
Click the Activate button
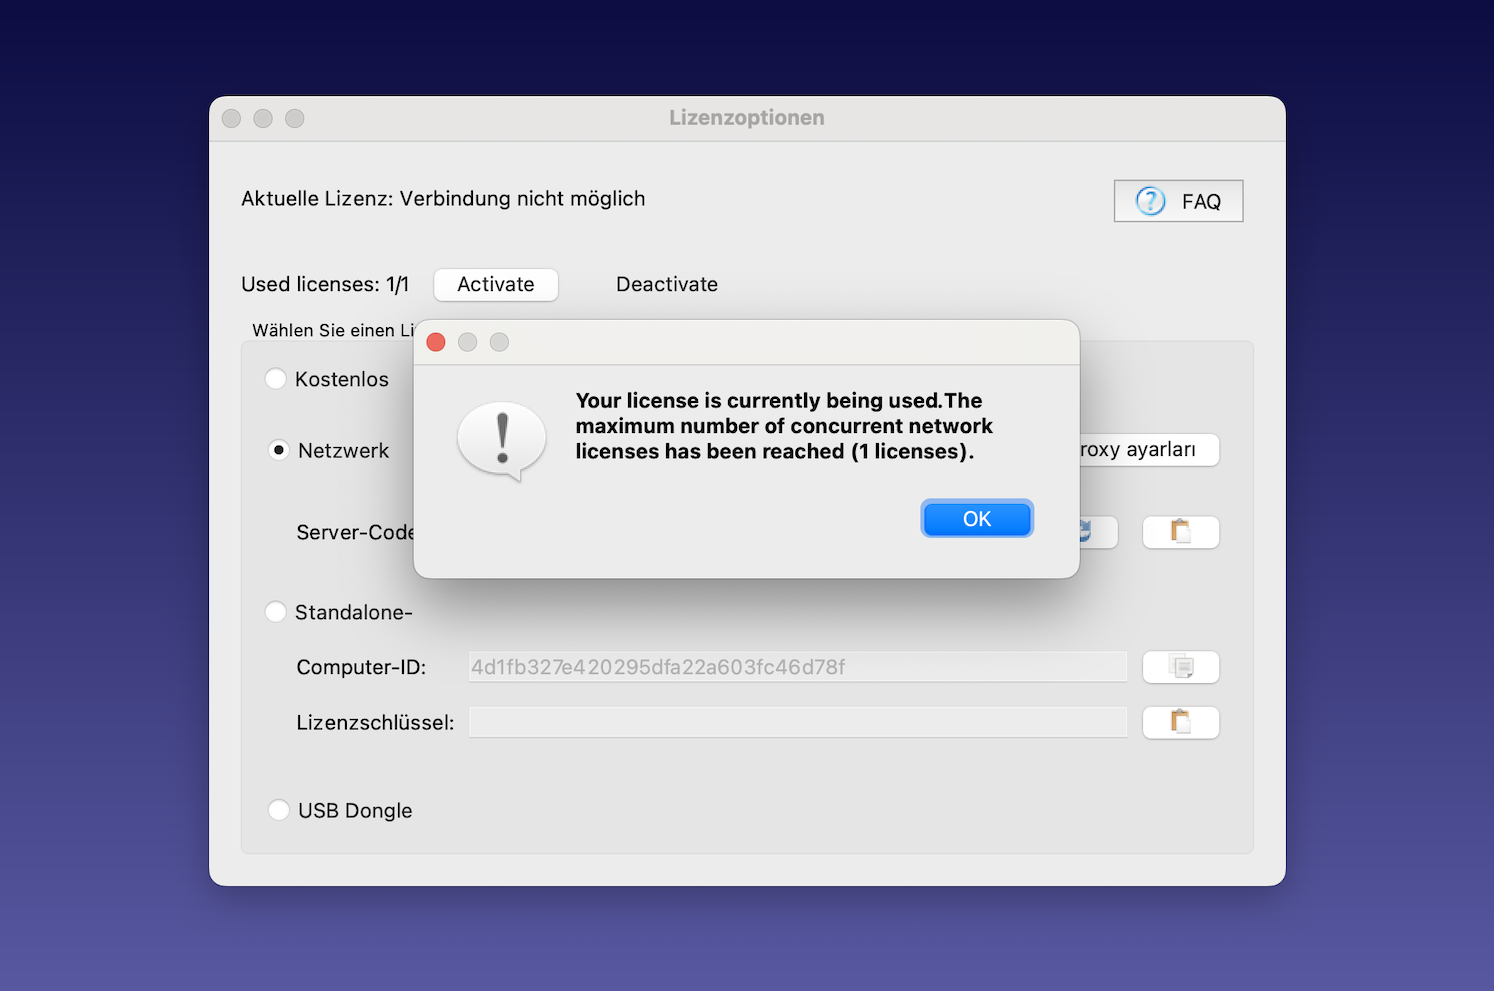[495, 284]
